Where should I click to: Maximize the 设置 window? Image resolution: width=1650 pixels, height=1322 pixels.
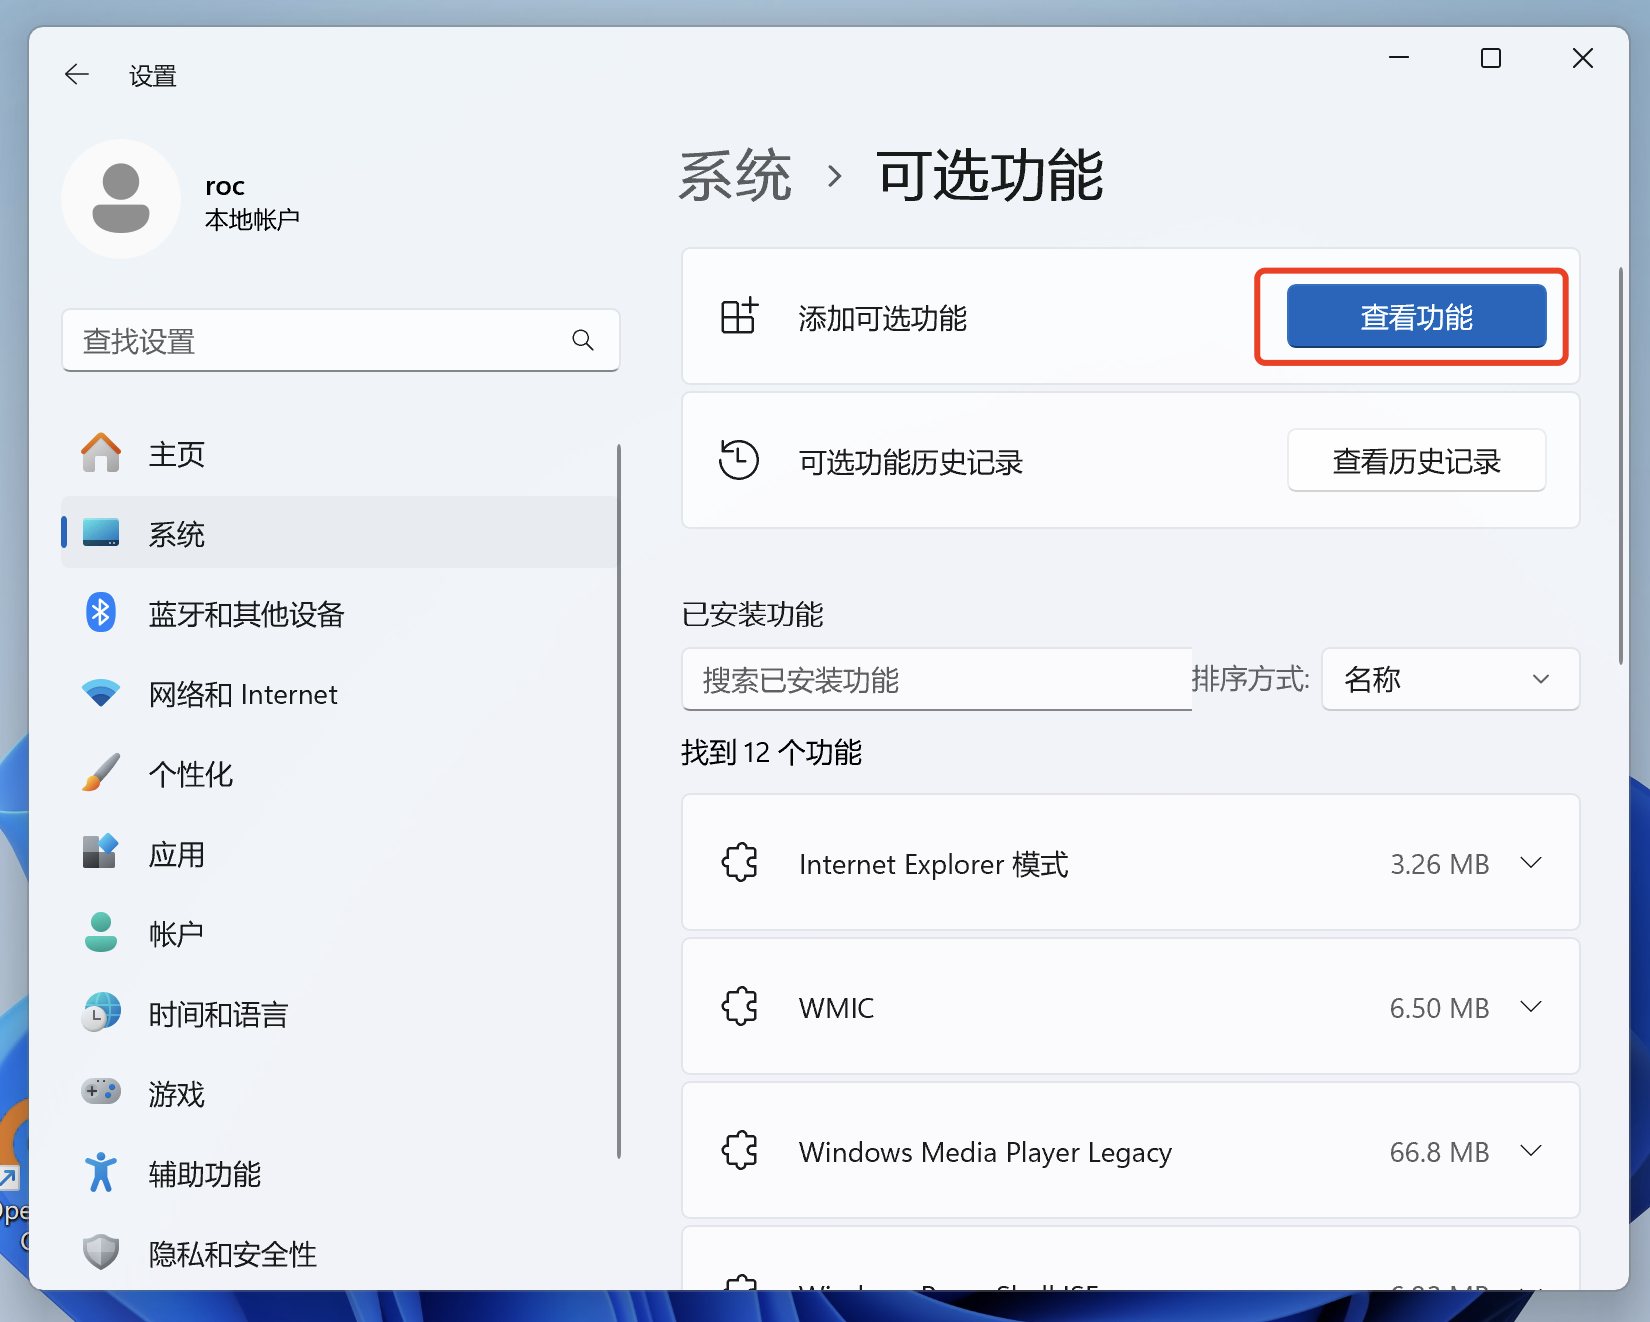point(1490,58)
